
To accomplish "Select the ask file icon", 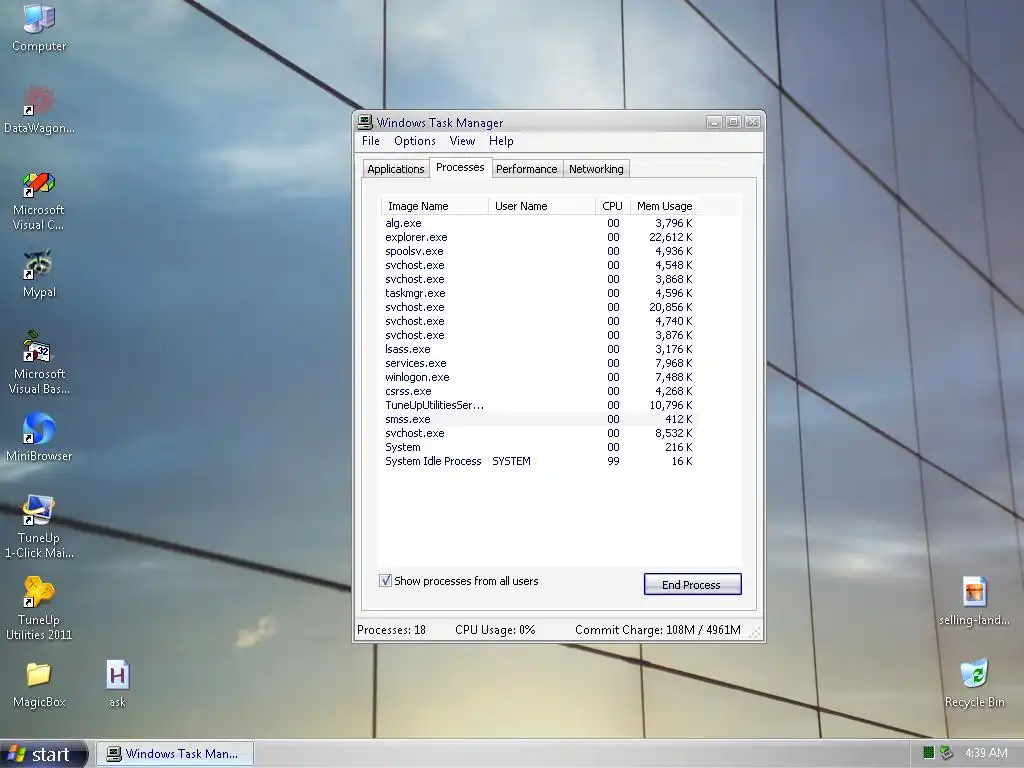I will (x=118, y=684).
